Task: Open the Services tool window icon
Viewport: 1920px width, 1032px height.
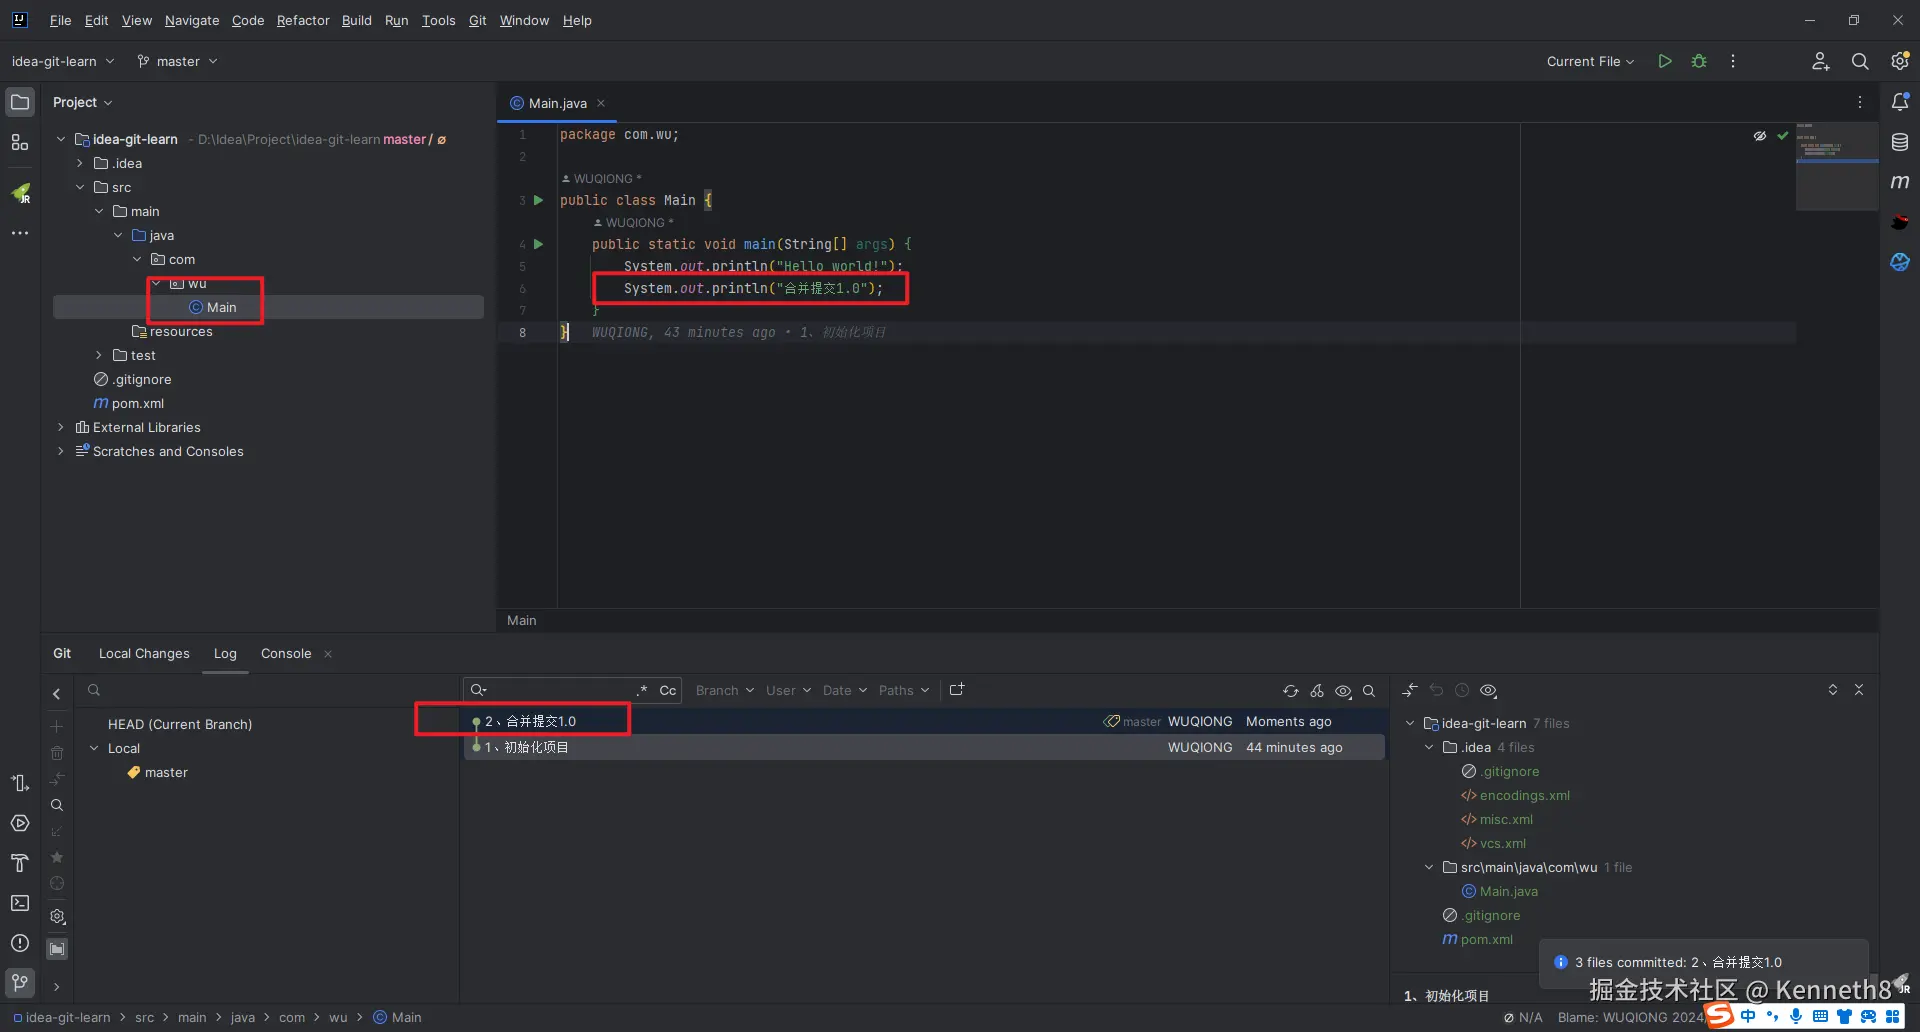Action: (20, 823)
